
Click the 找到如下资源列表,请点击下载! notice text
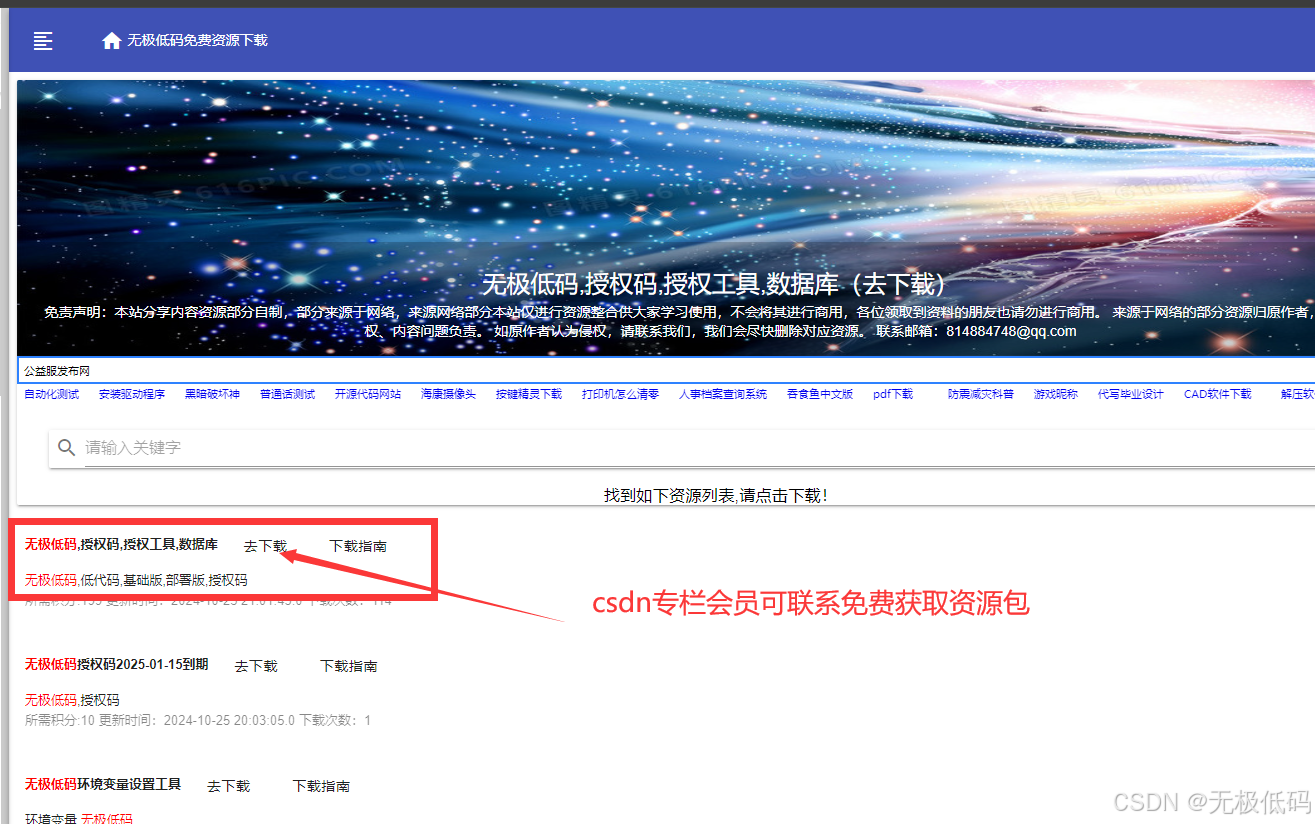tap(716, 495)
